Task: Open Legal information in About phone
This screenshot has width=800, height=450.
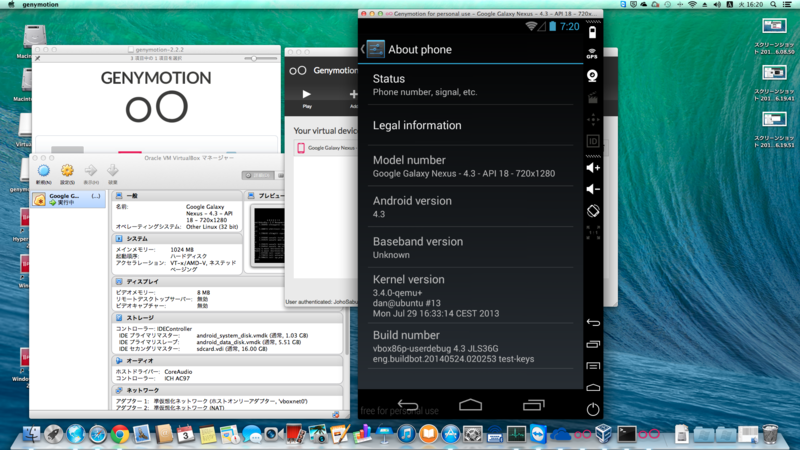Action: (470, 126)
